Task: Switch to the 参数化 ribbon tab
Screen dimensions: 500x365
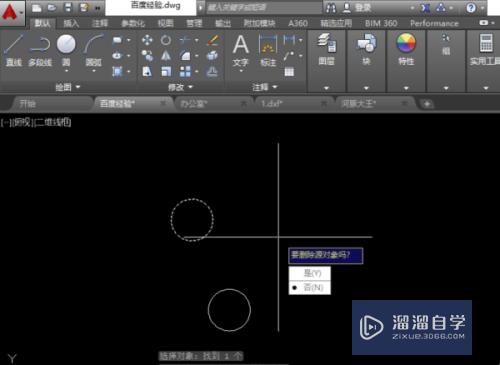Action: 133,23
